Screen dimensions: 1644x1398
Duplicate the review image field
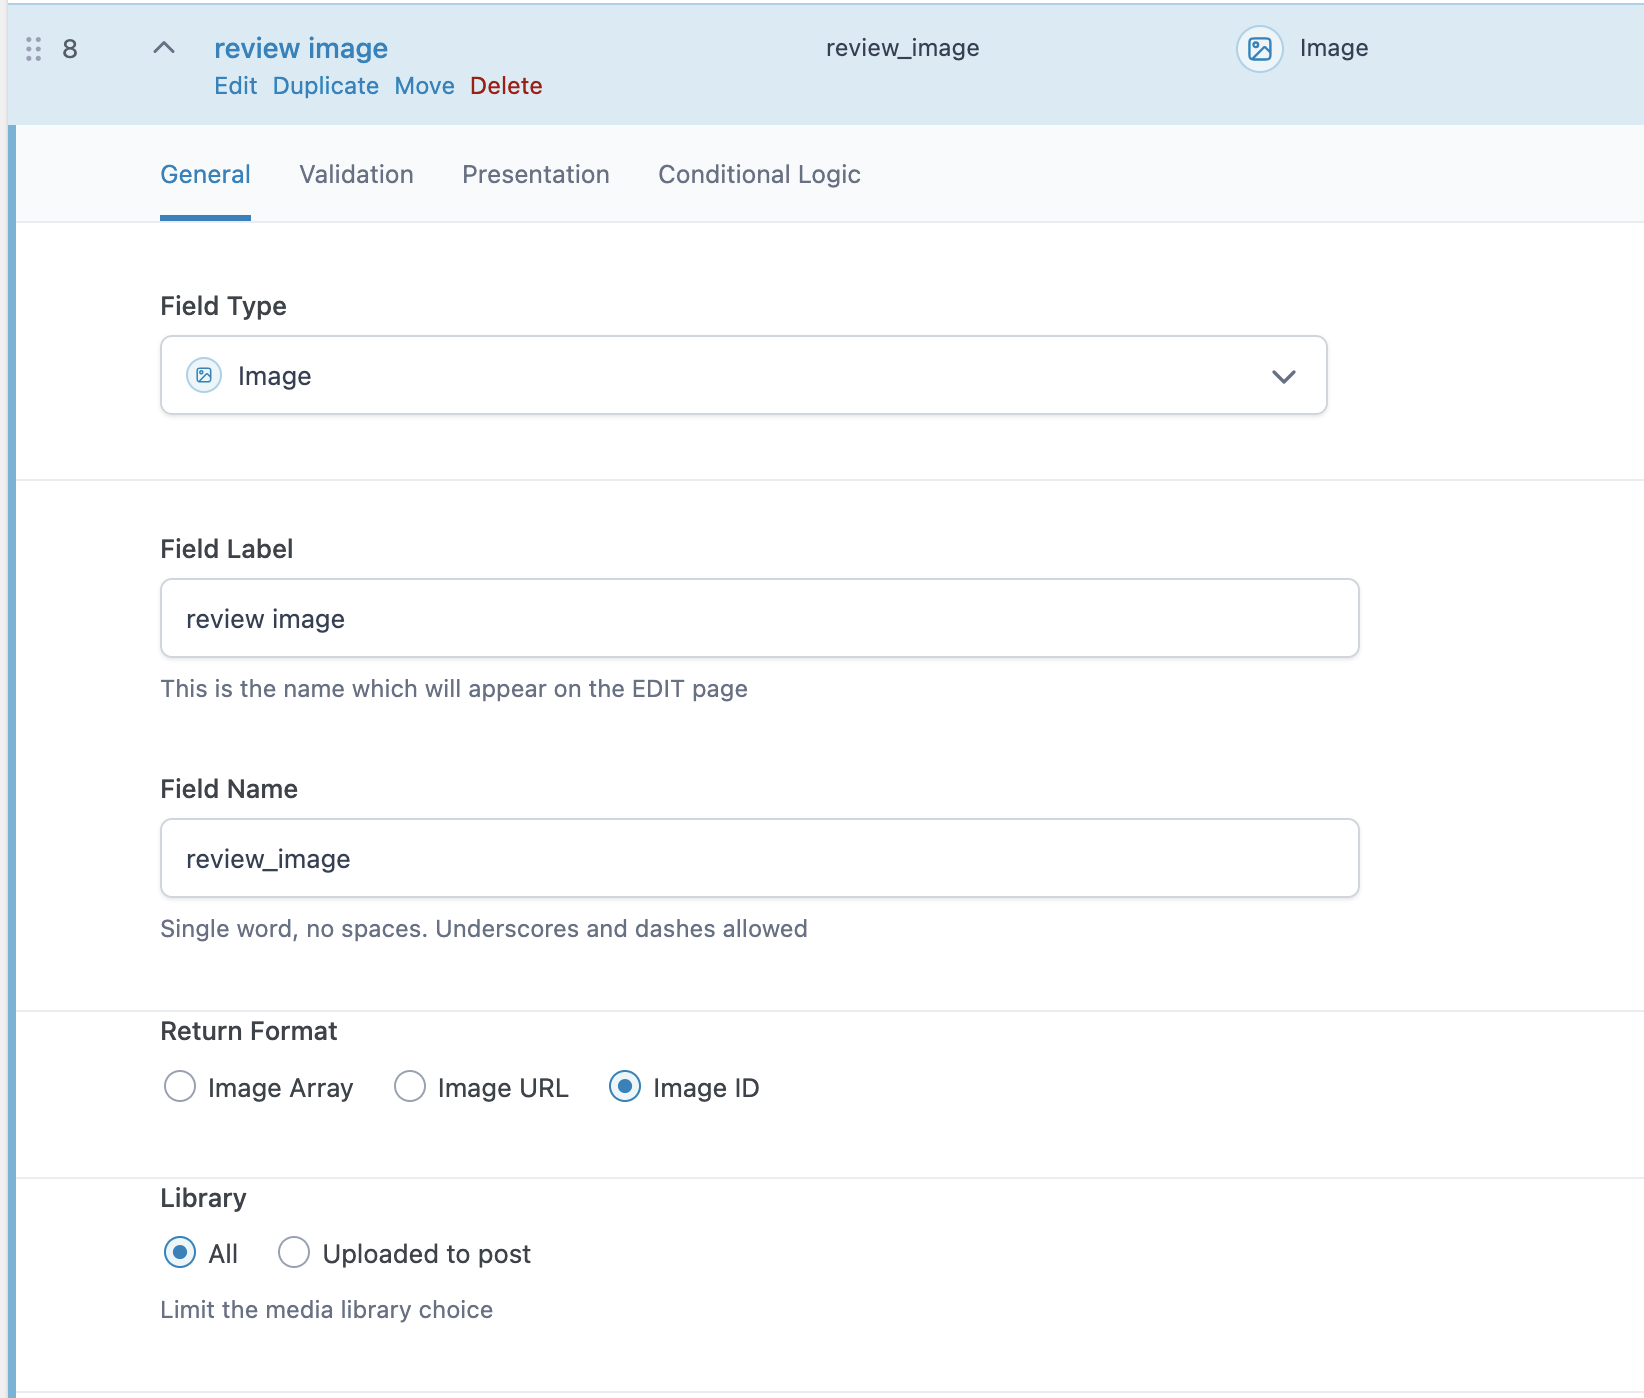(x=325, y=86)
